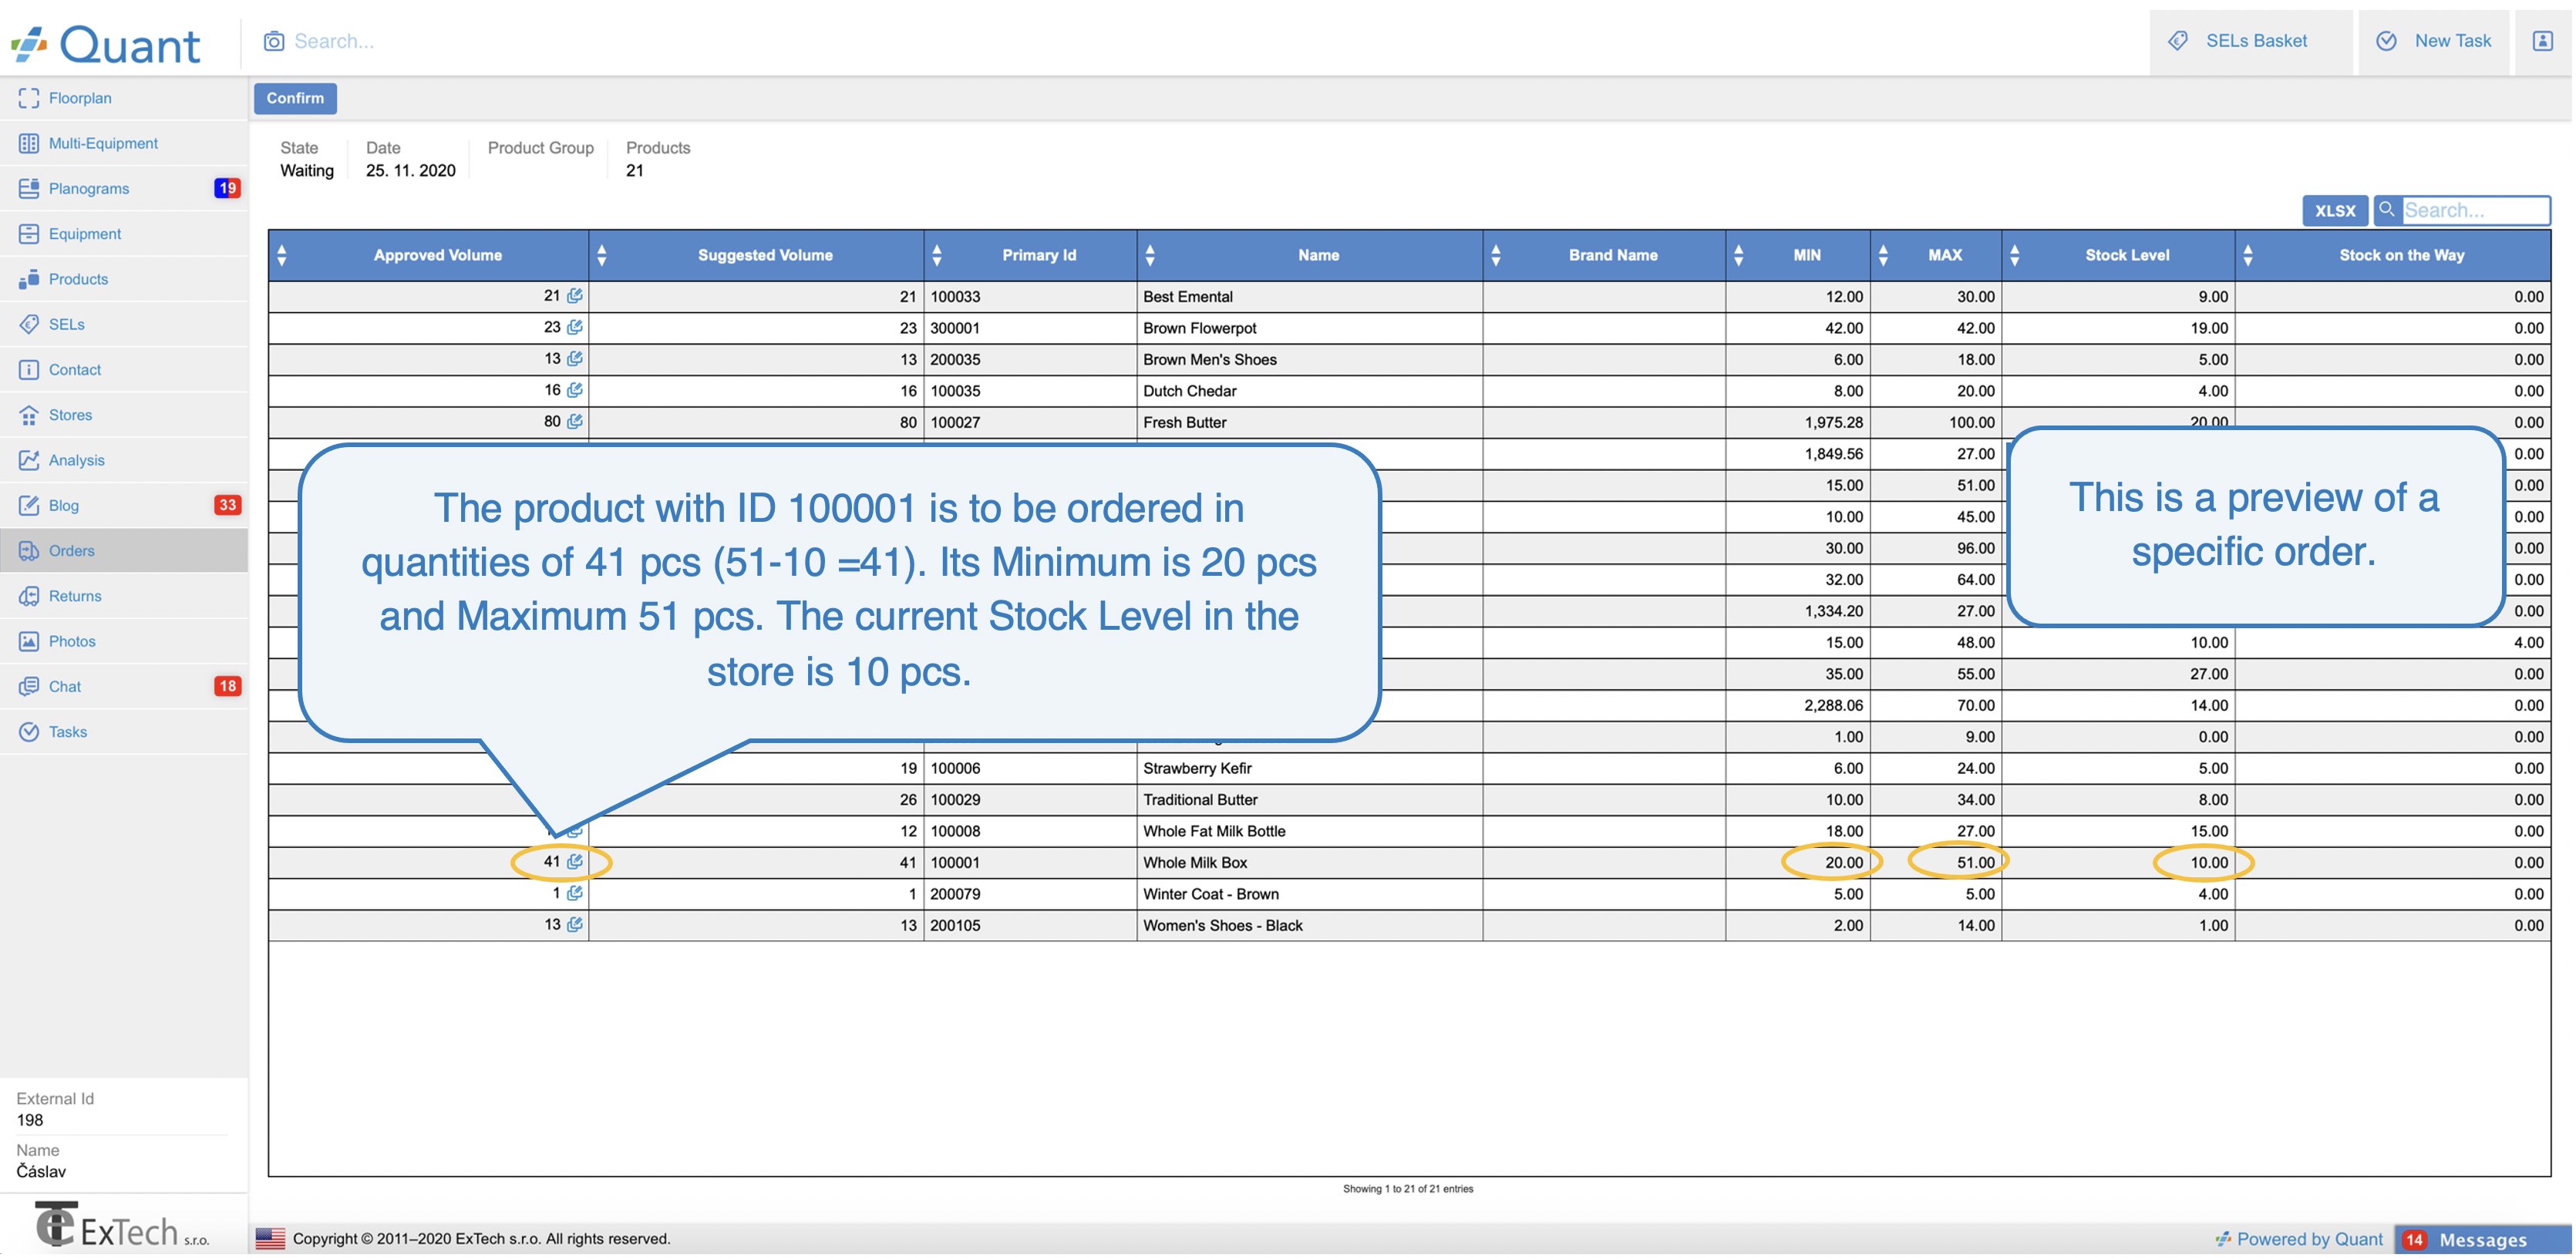
Task: Click the Chat bubble icon
Action: point(29,686)
